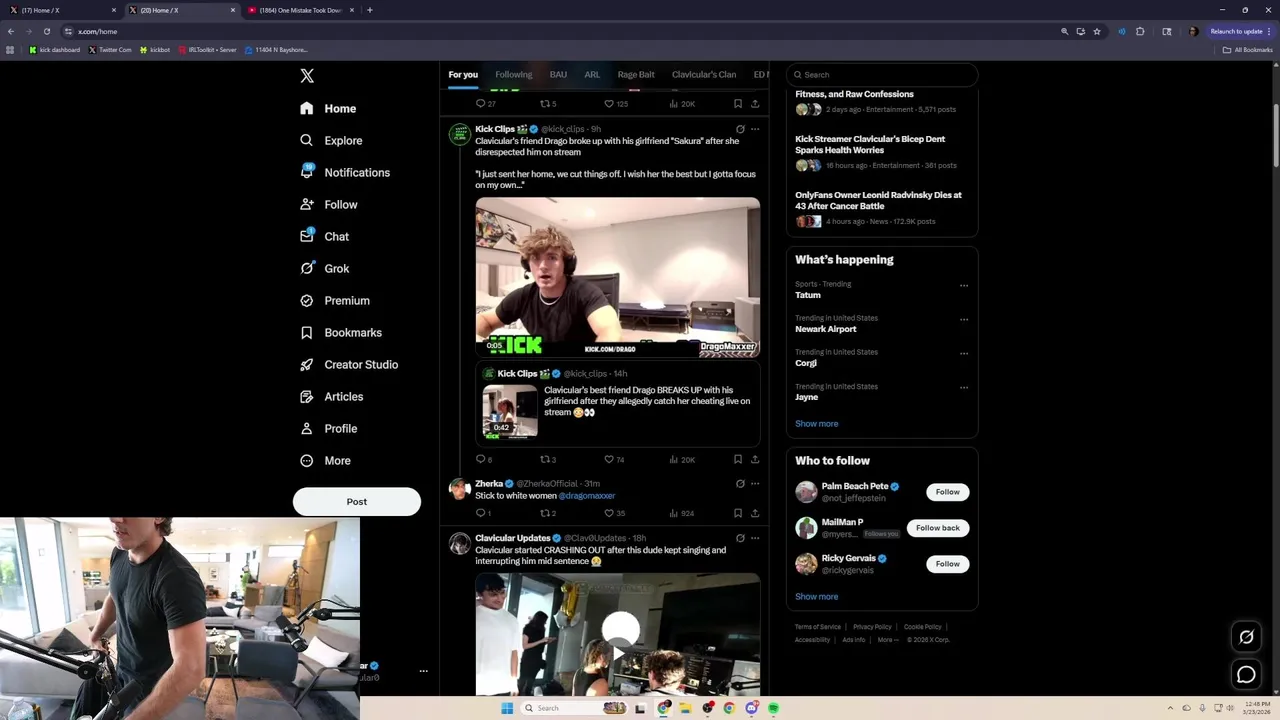1280x720 pixels.
Task: Open quoted Kick Clips video thumbnail
Action: pyautogui.click(x=510, y=412)
